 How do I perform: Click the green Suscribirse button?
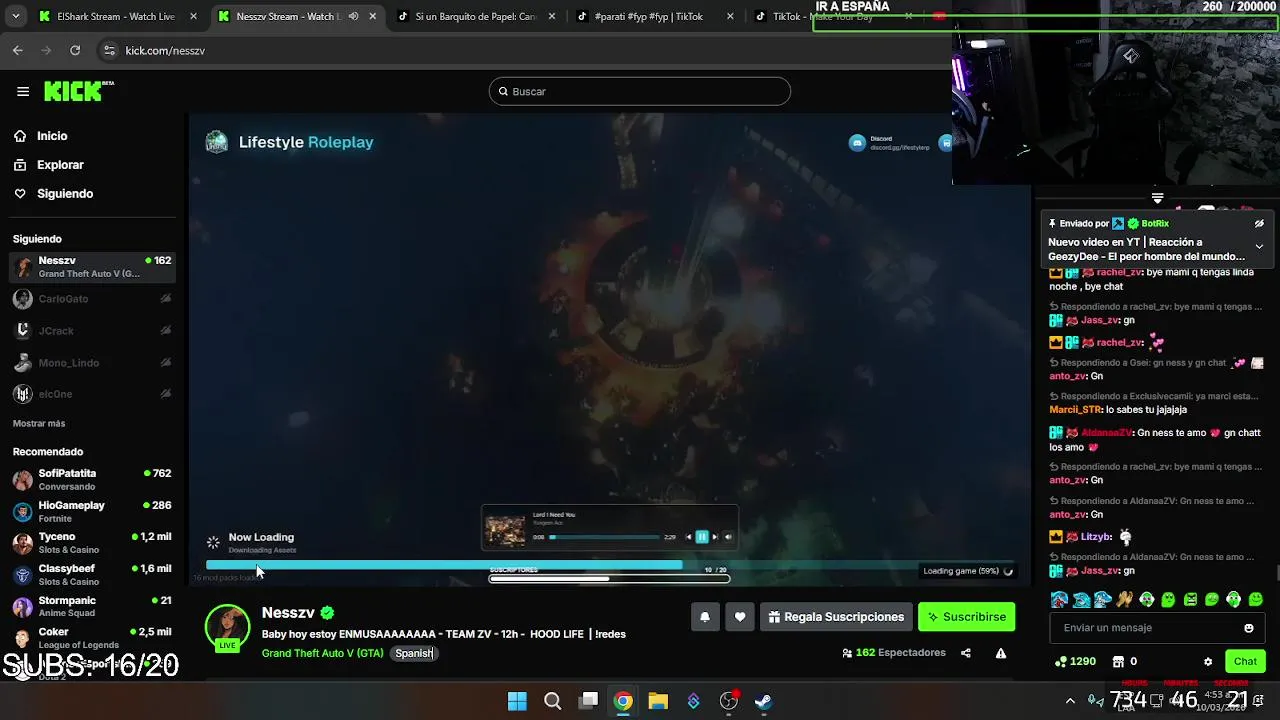pyautogui.click(x=967, y=617)
